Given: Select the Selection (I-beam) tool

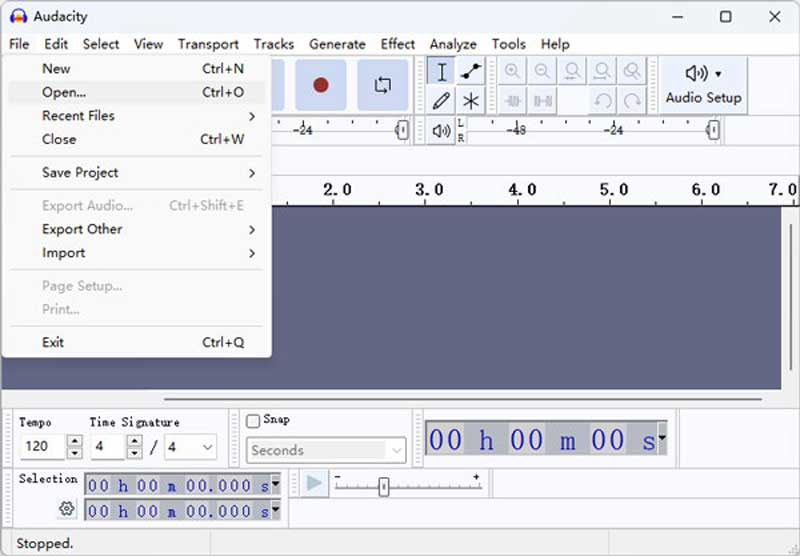Looking at the screenshot, I should (441, 71).
